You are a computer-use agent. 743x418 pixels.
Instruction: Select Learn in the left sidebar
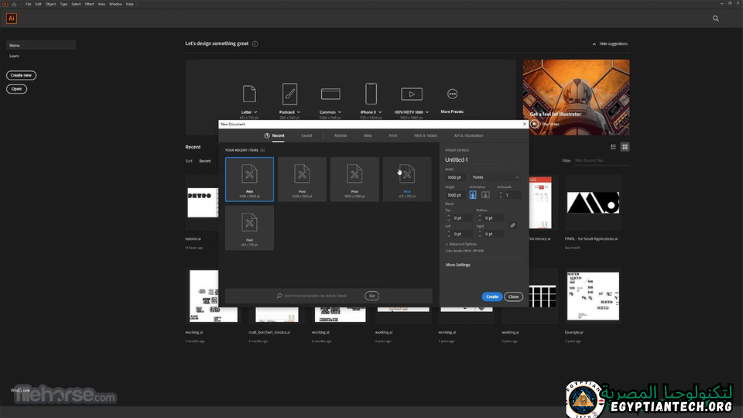(14, 56)
